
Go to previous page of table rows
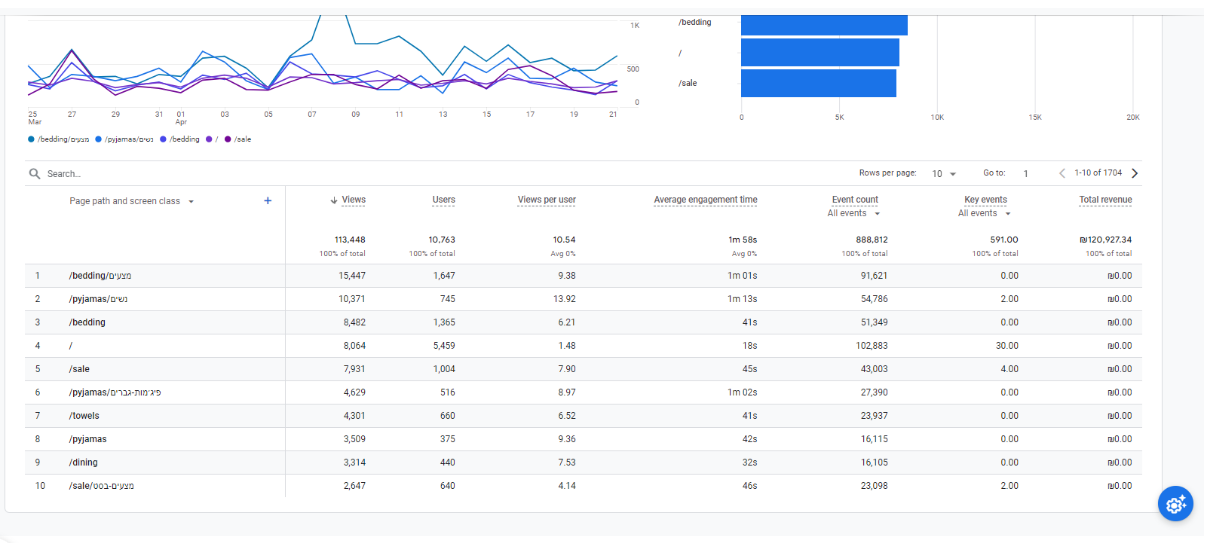click(1062, 173)
